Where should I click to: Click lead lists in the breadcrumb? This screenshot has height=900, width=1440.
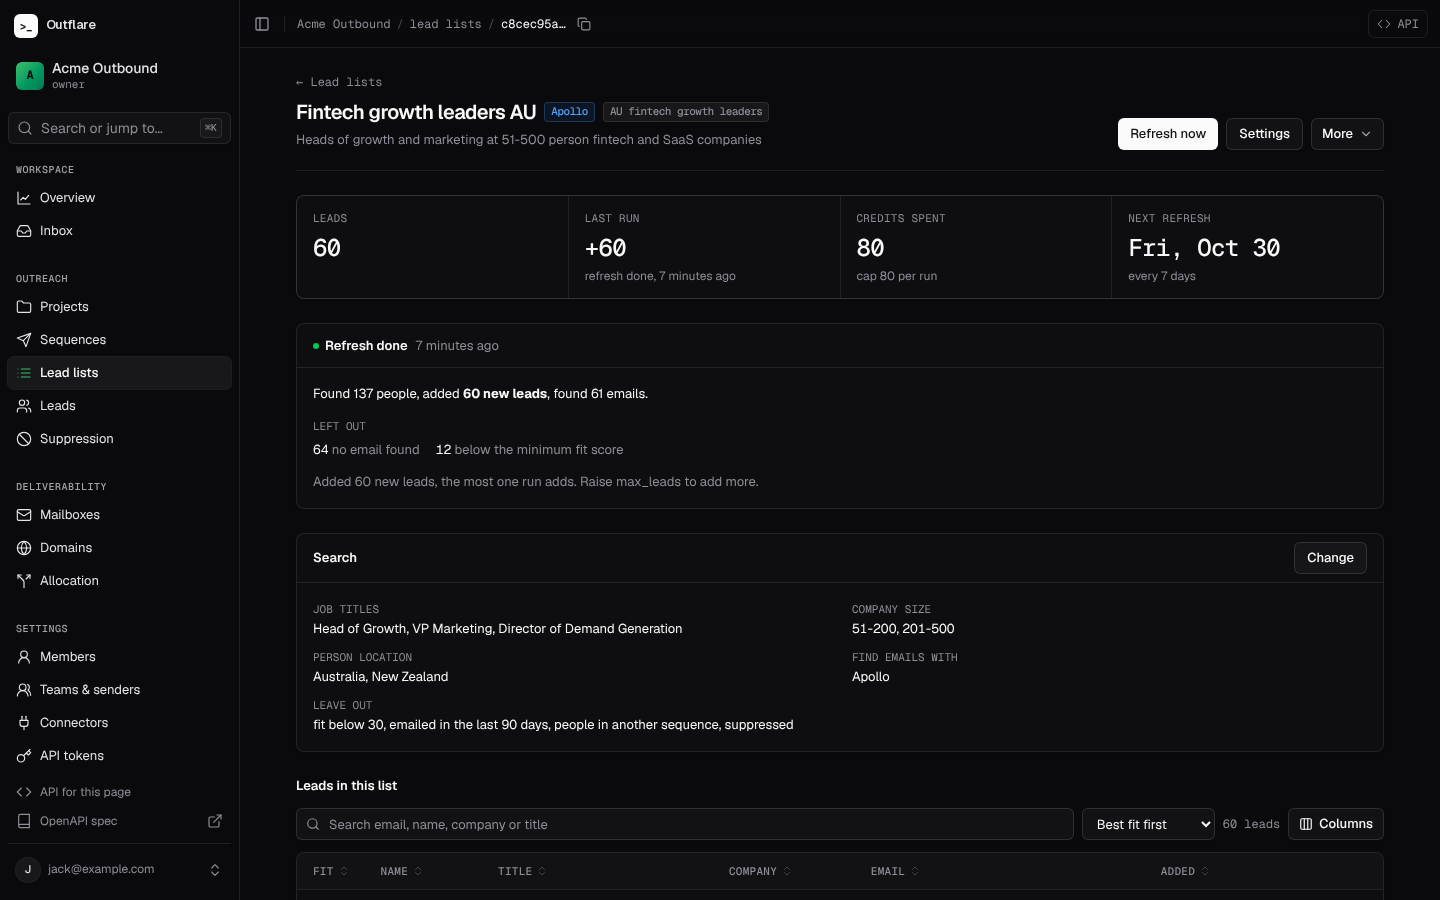[445, 24]
